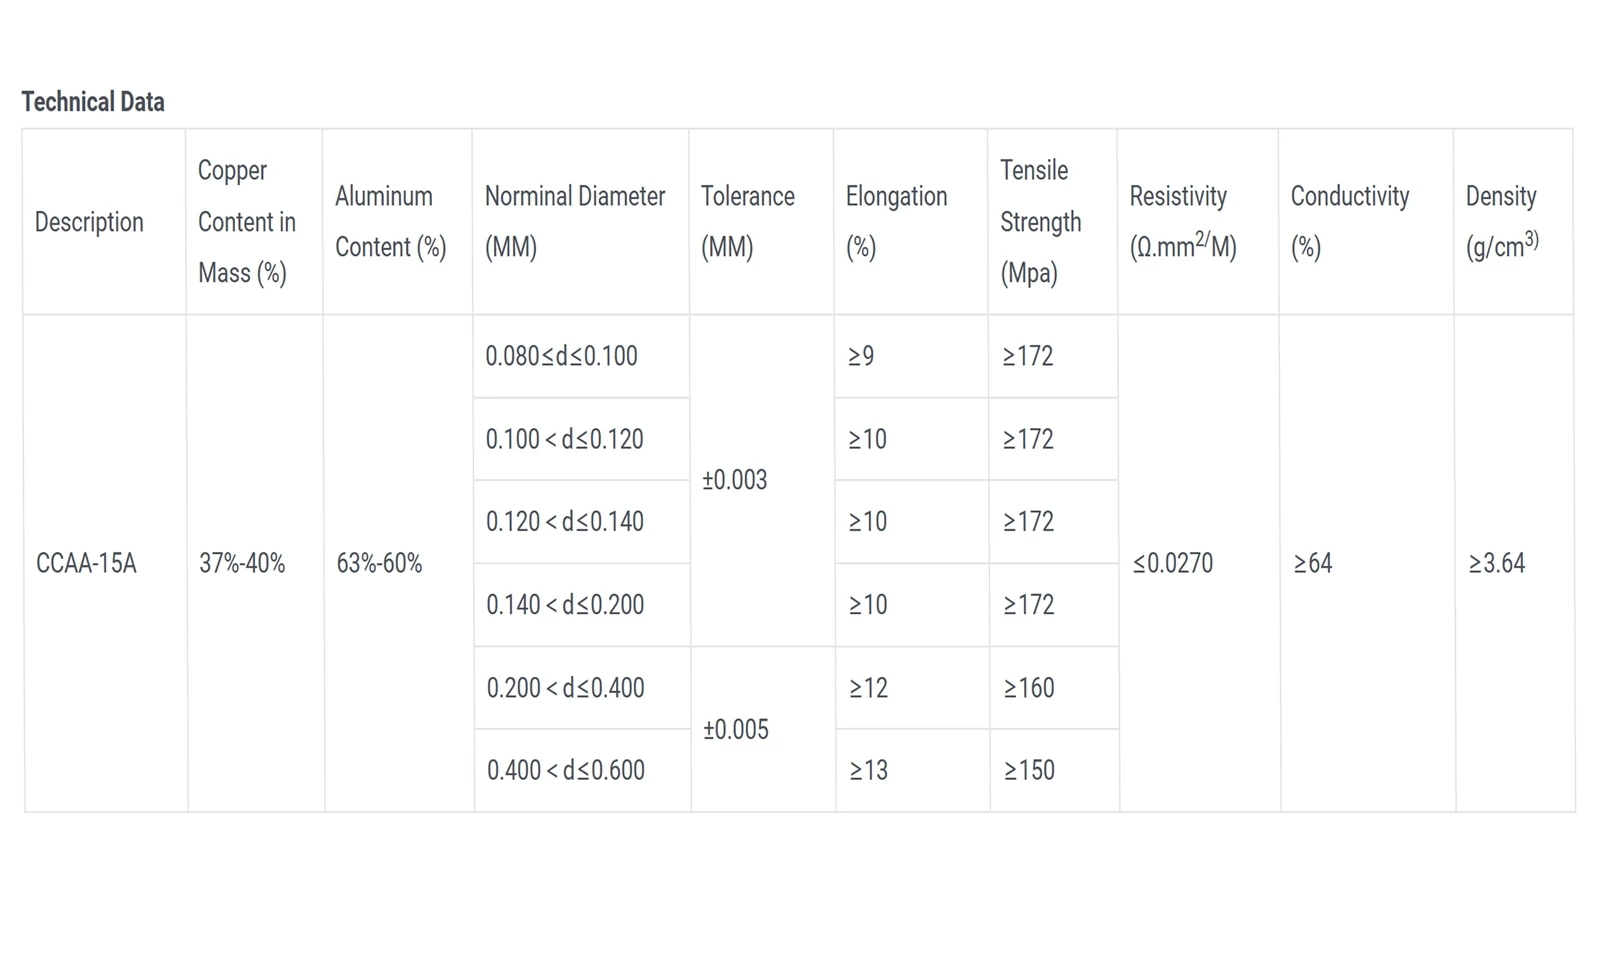The width and height of the screenshot is (1600, 960).
Task: Click the CCAA-15A description cell
Action: coord(105,563)
